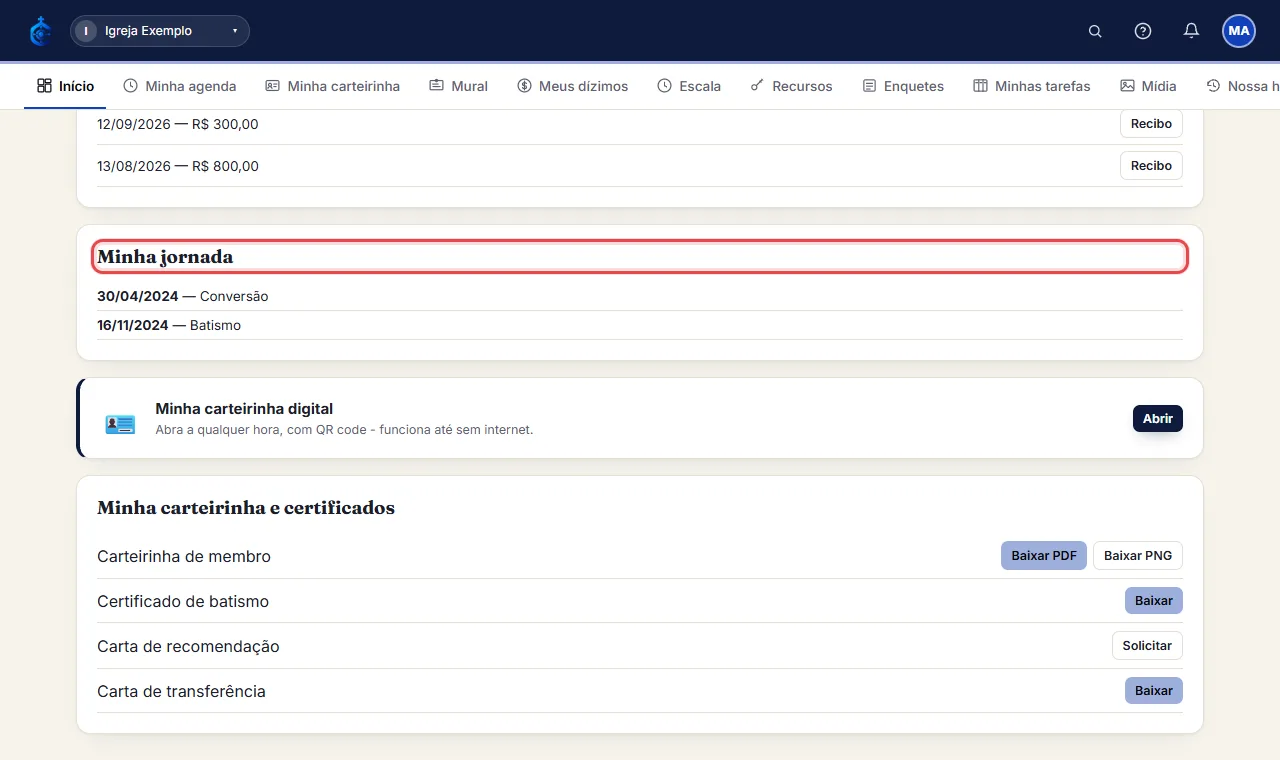Open the search magnifier icon
The image size is (1280, 760).
coord(1095,31)
